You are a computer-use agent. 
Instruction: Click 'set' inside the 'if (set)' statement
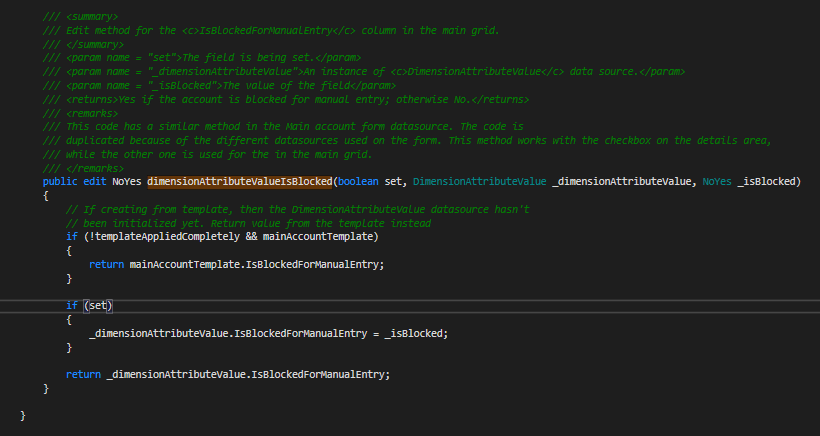point(98,305)
